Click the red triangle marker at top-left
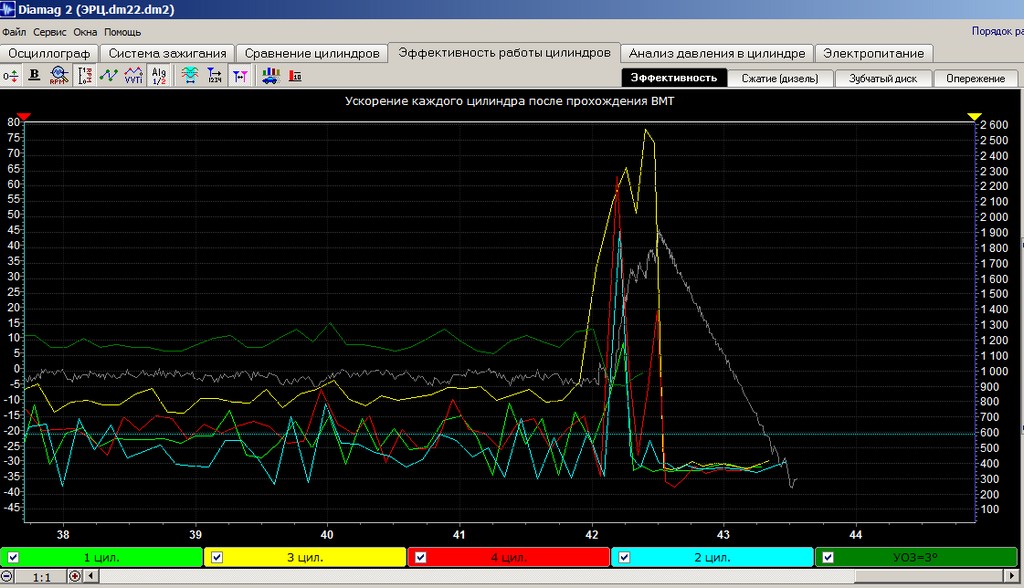The image size is (1024, 588). point(24,116)
